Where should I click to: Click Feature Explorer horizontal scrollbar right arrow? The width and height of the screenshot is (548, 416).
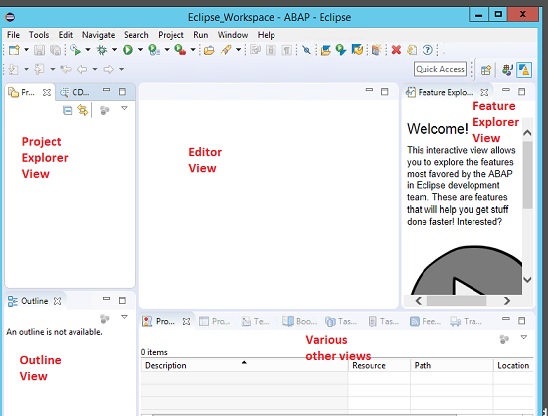[507, 301]
